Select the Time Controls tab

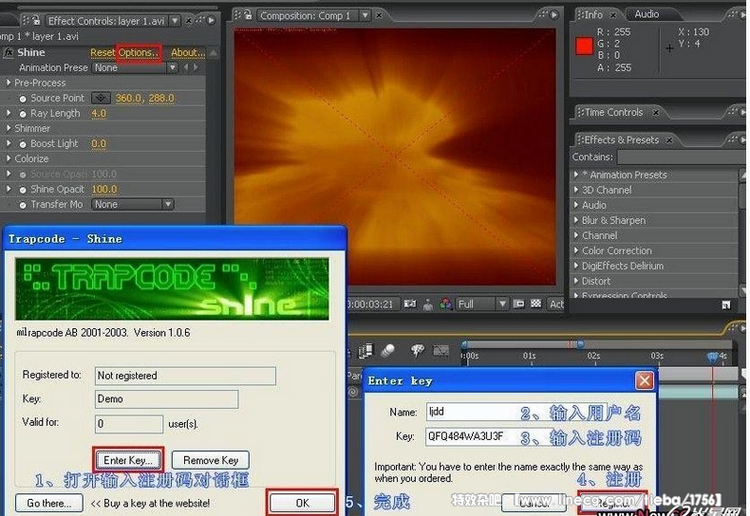click(614, 112)
